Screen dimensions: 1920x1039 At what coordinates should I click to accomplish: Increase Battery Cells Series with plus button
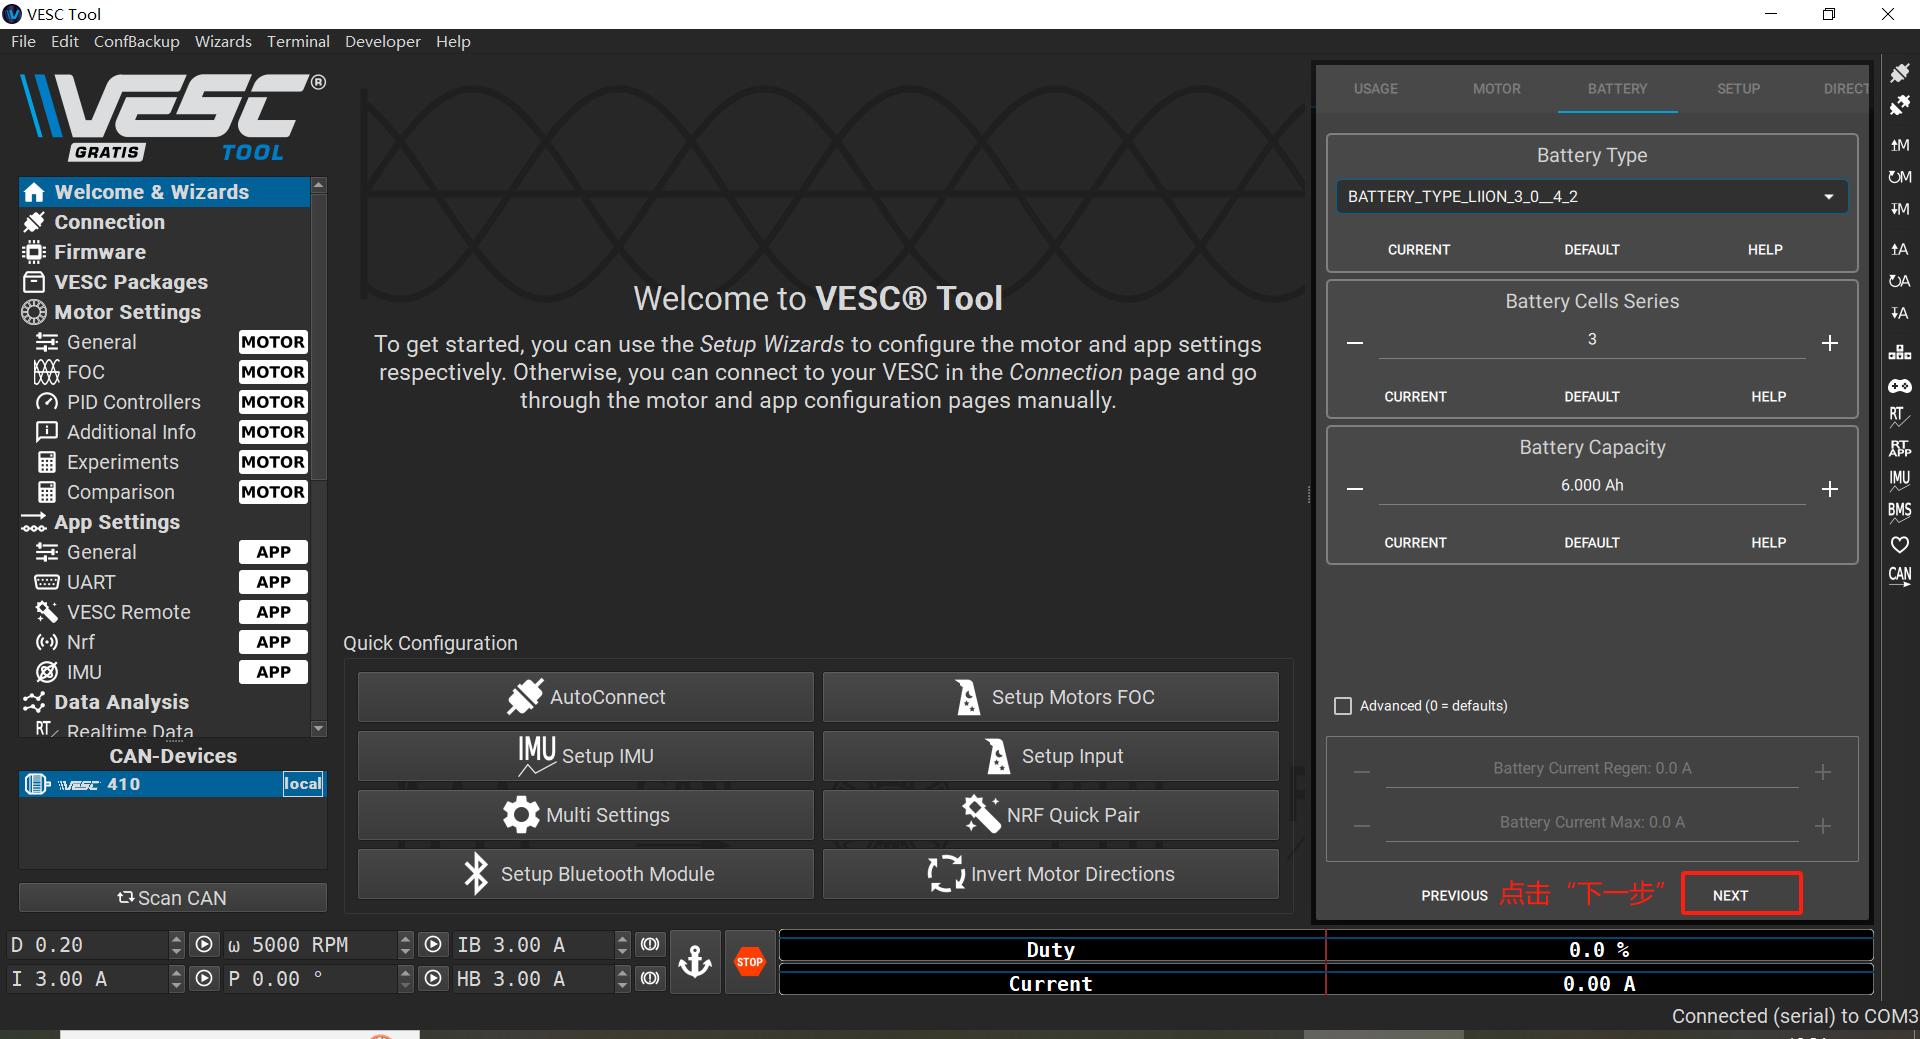pyautogui.click(x=1829, y=343)
